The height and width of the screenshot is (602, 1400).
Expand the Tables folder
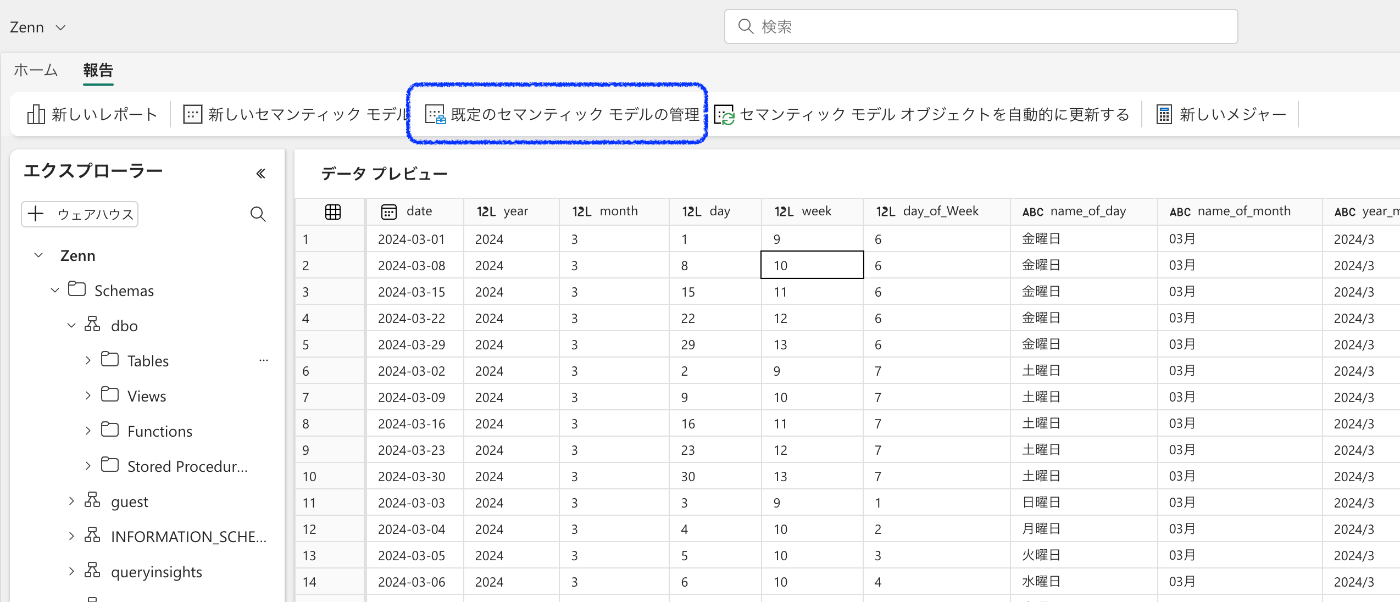pos(88,360)
